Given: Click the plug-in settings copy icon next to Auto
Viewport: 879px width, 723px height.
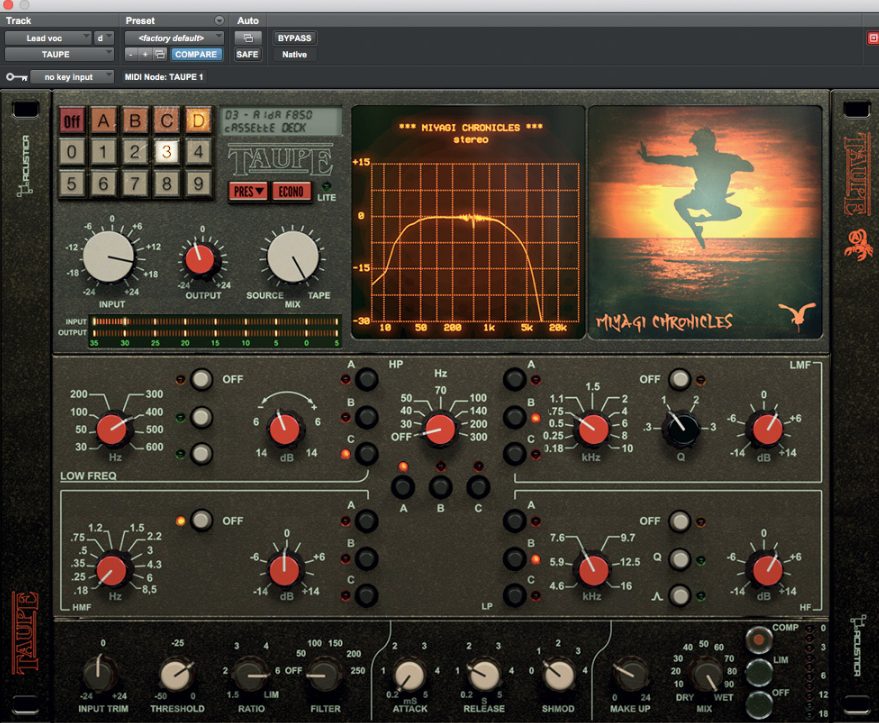Looking at the screenshot, I should [x=248, y=38].
